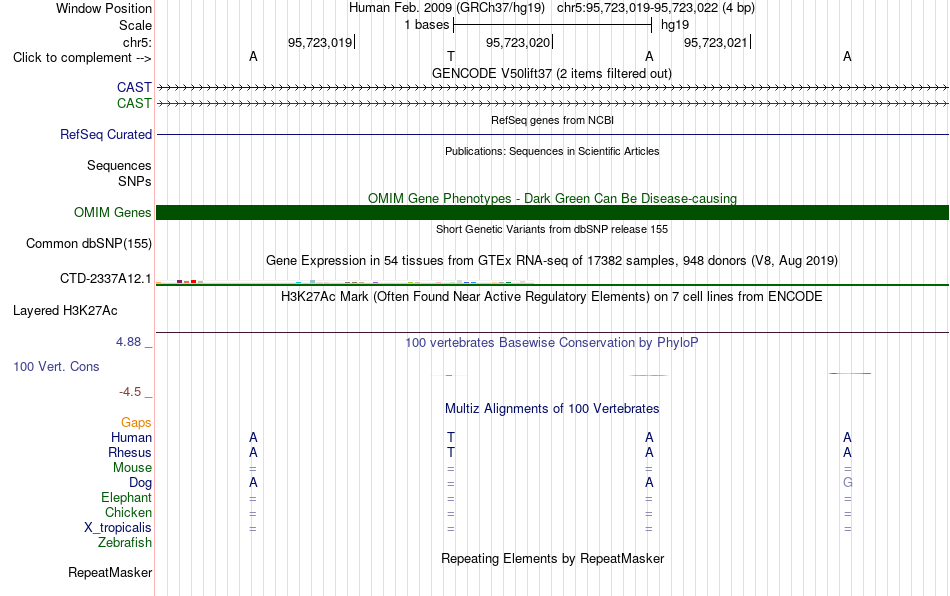Image resolution: width=950 pixels, height=596 pixels.
Task: Click the 95,723,020 position marker
Action: pos(519,42)
